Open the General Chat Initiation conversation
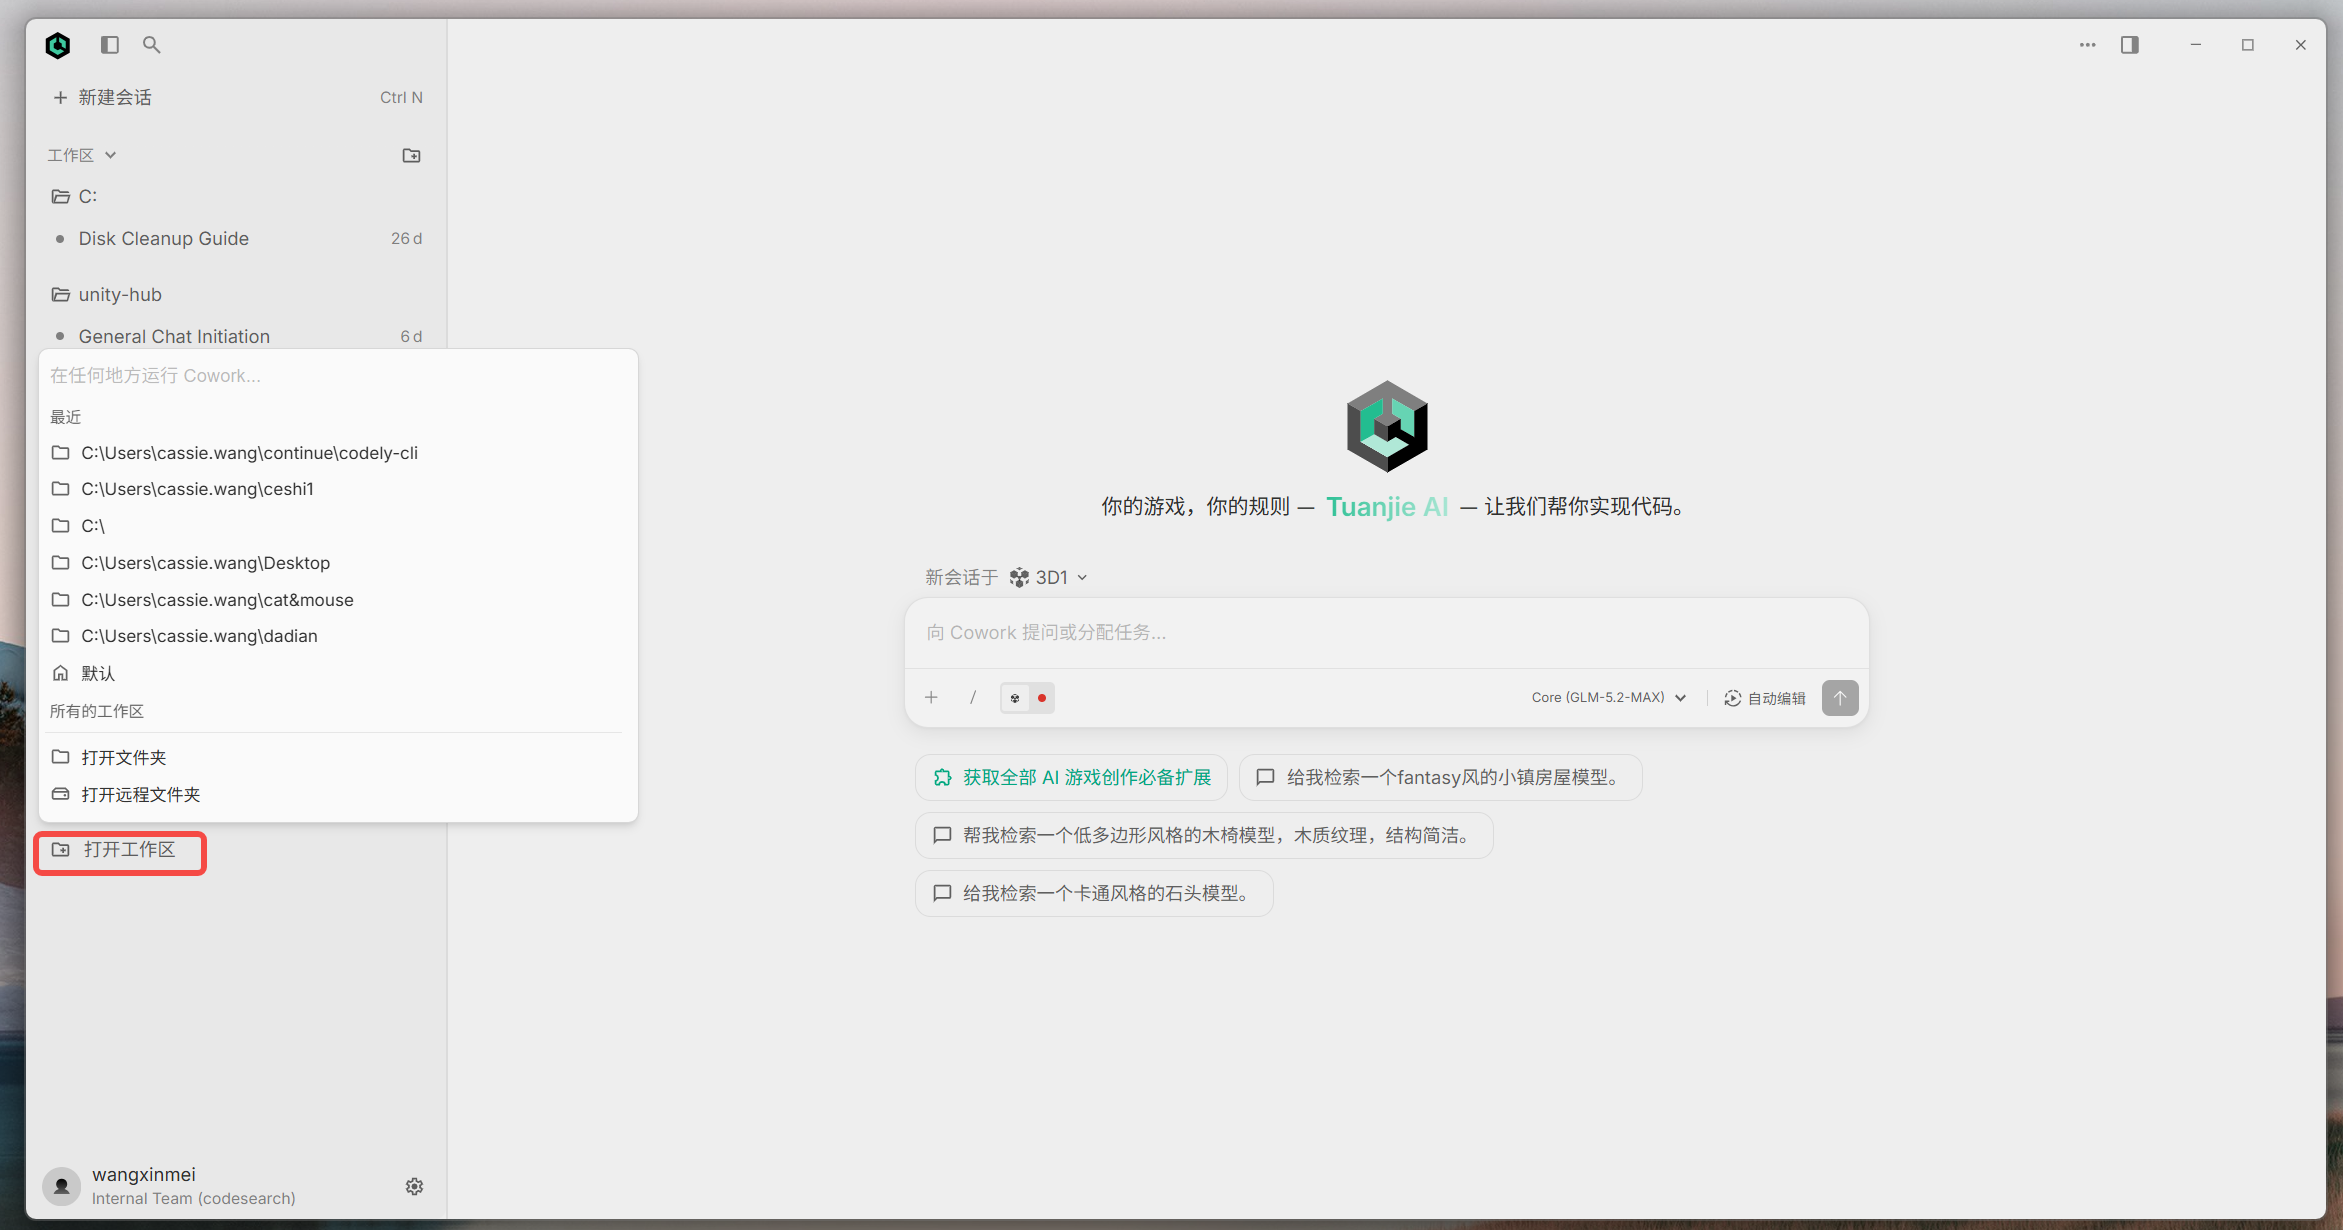 [236, 336]
